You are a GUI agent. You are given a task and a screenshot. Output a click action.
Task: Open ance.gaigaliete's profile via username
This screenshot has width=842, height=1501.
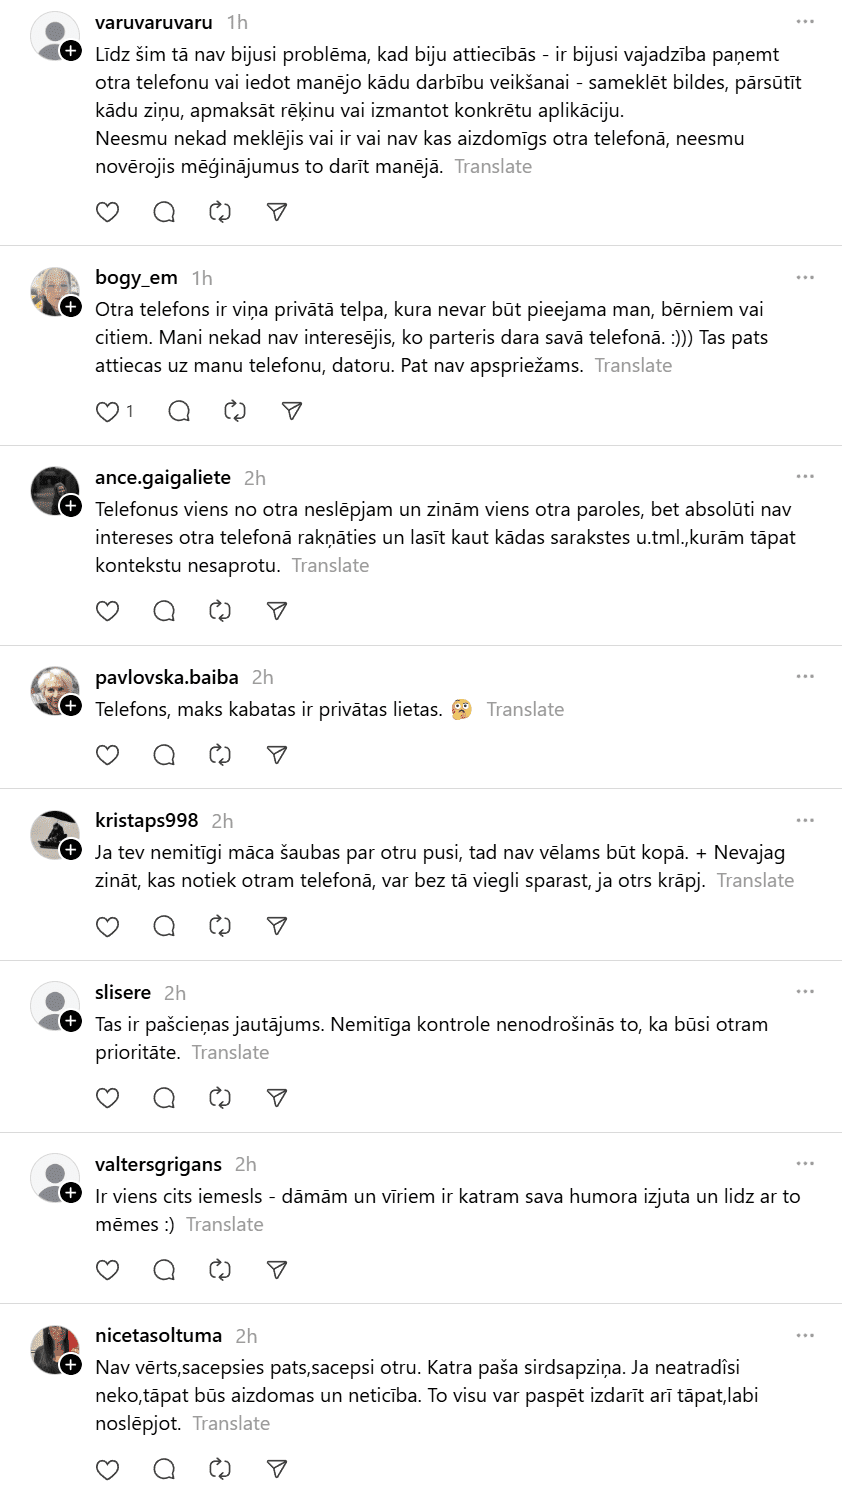(x=163, y=477)
